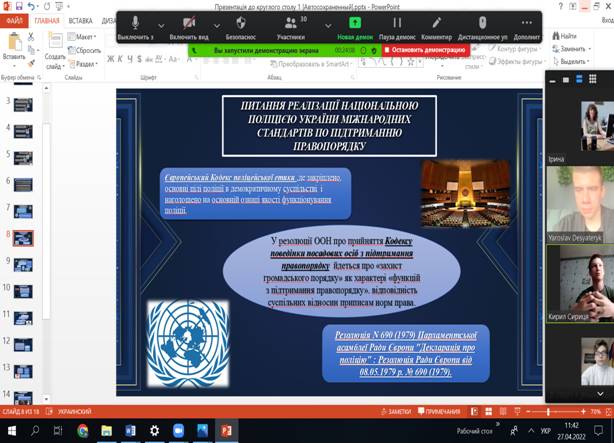Screen dimensions: 614x443
Task: Open Zoom remote control option
Action: point(482,27)
